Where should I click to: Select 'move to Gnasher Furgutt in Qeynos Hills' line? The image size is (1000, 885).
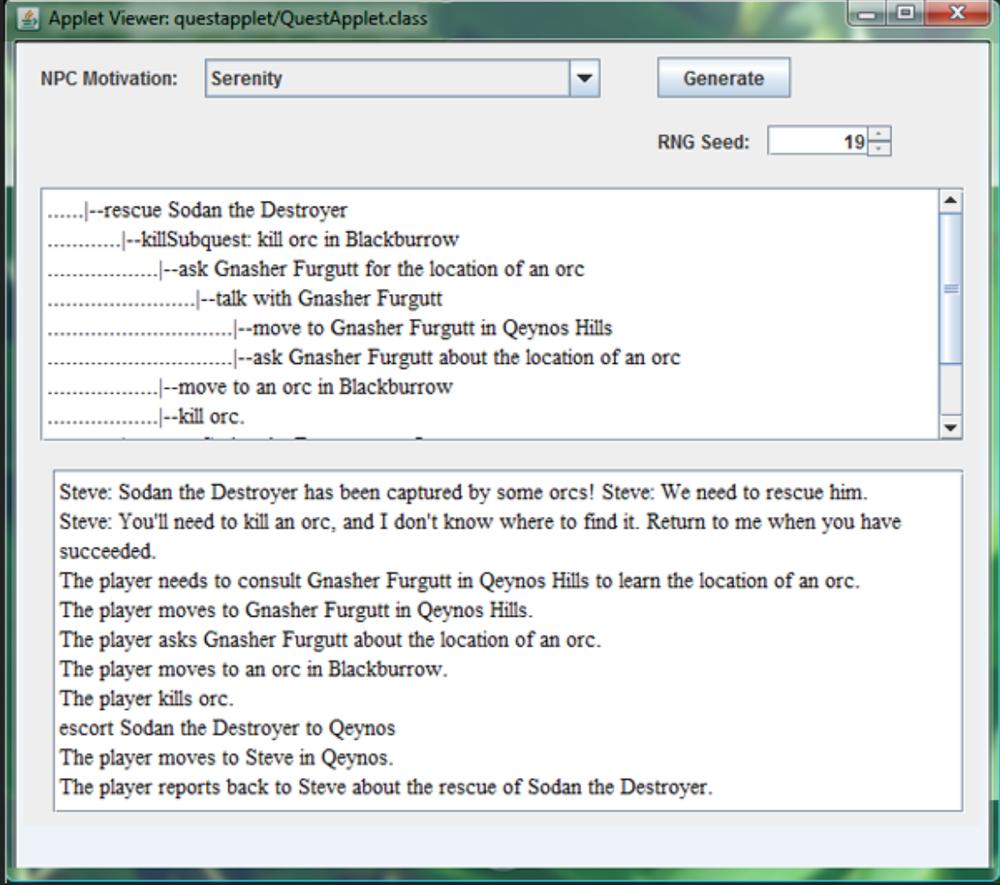330,328
